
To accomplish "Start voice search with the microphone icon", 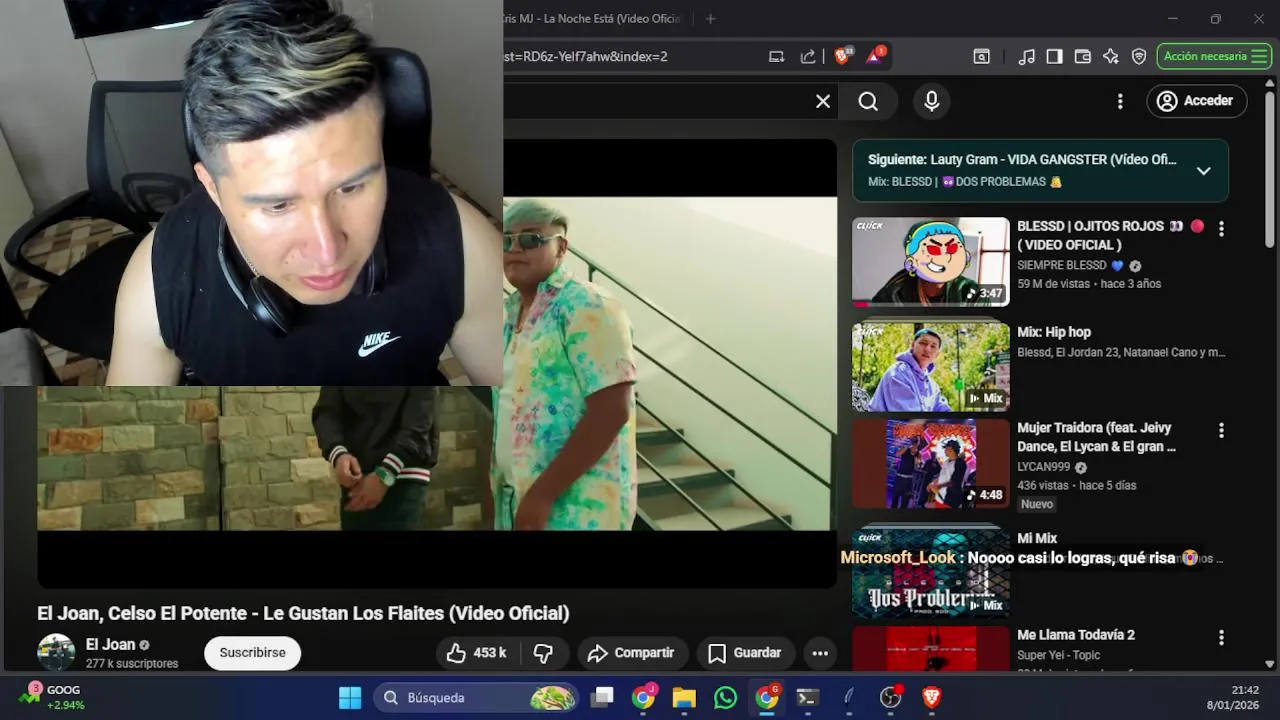I will pos(932,101).
